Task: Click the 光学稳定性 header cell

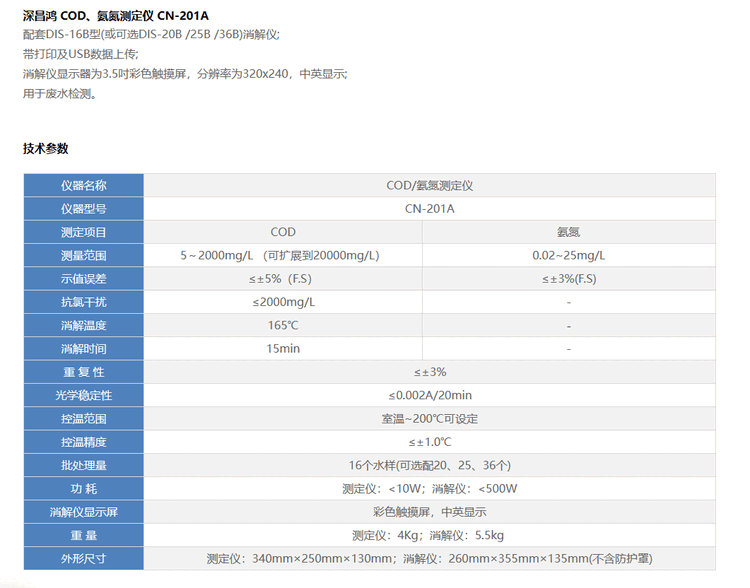Action: pos(84,395)
